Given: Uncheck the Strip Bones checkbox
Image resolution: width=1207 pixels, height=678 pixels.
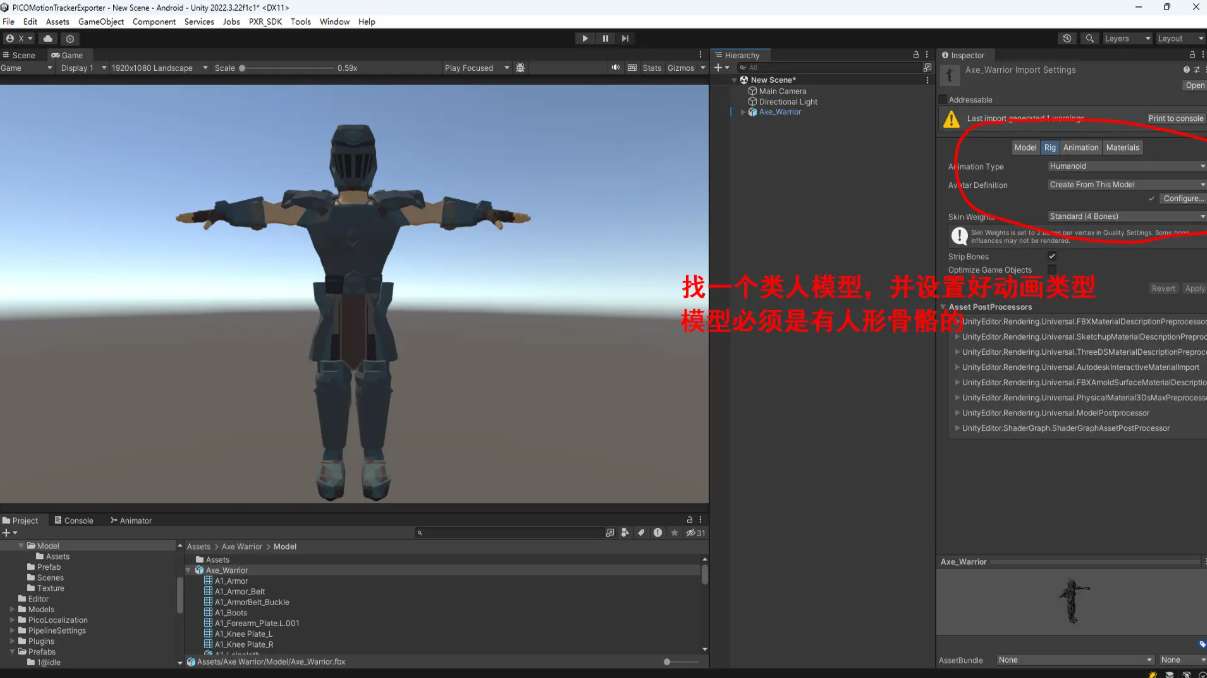Looking at the screenshot, I should point(1052,257).
